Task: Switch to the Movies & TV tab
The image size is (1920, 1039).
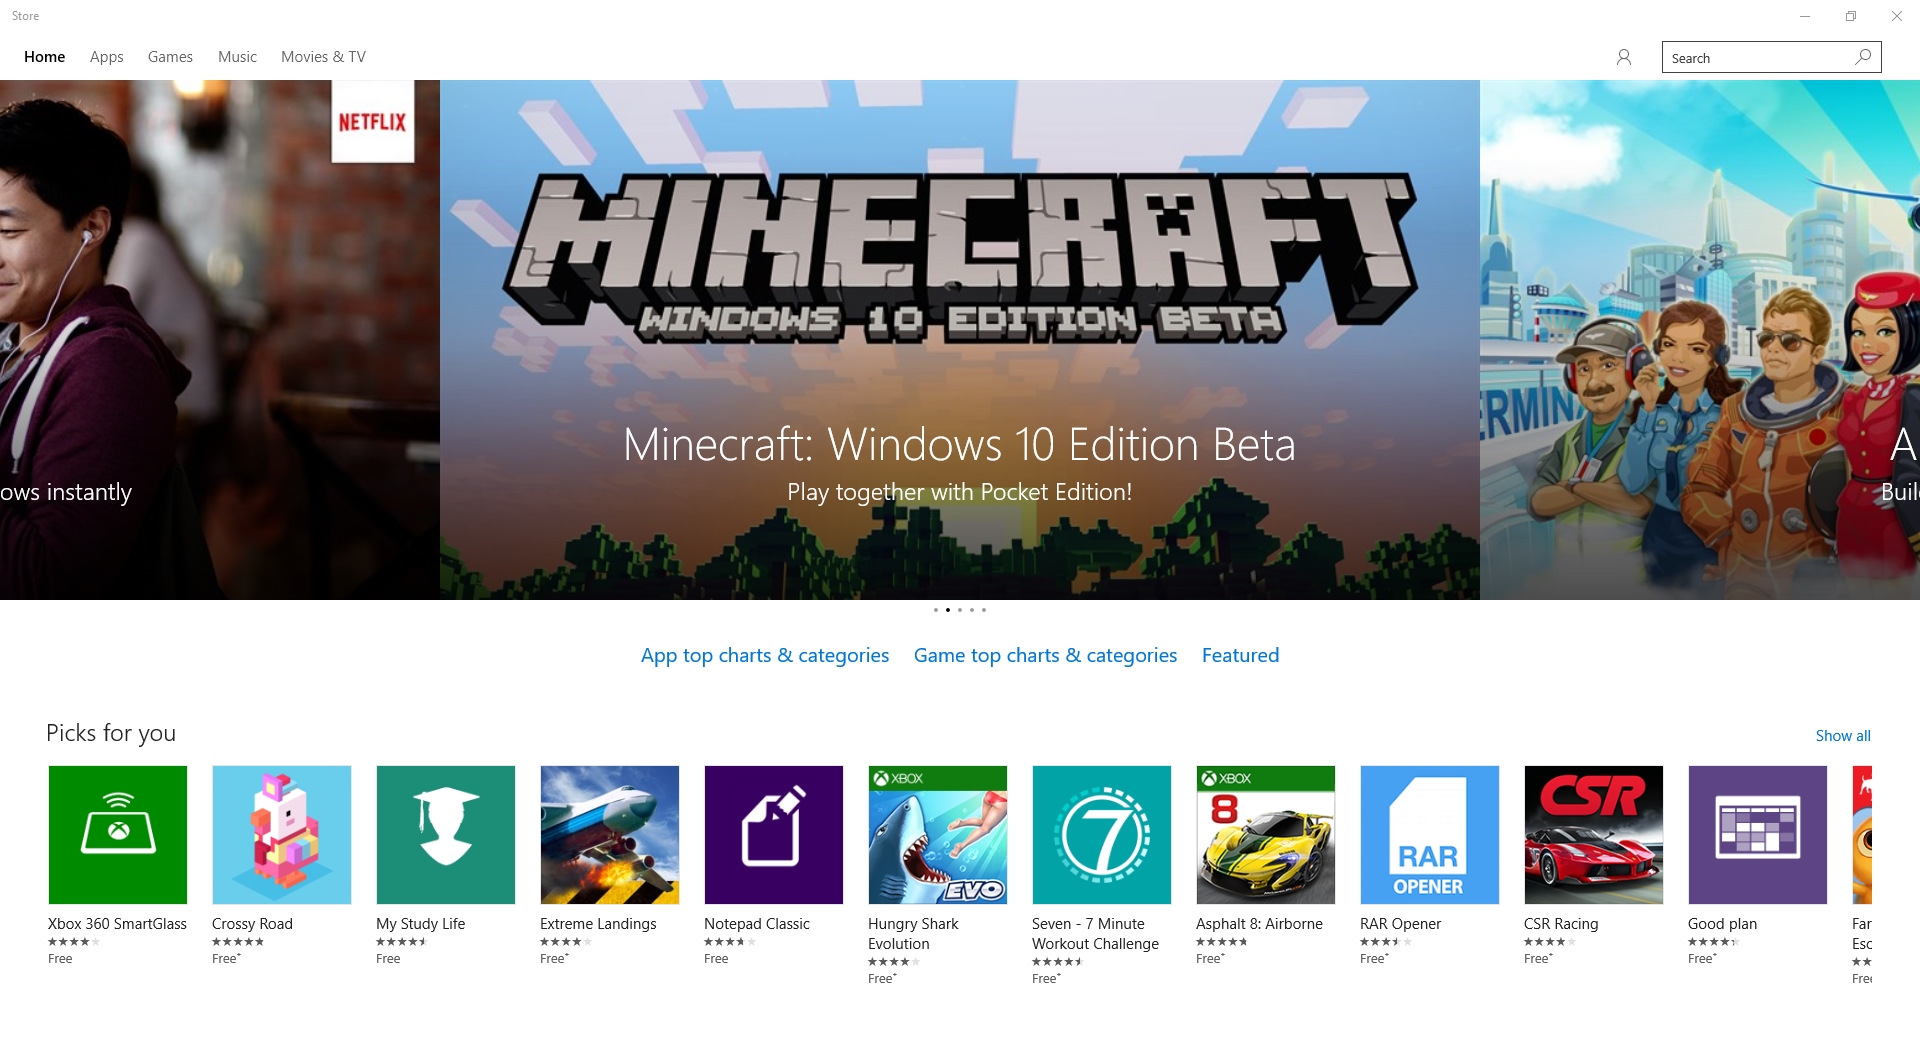Action: [323, 57]
